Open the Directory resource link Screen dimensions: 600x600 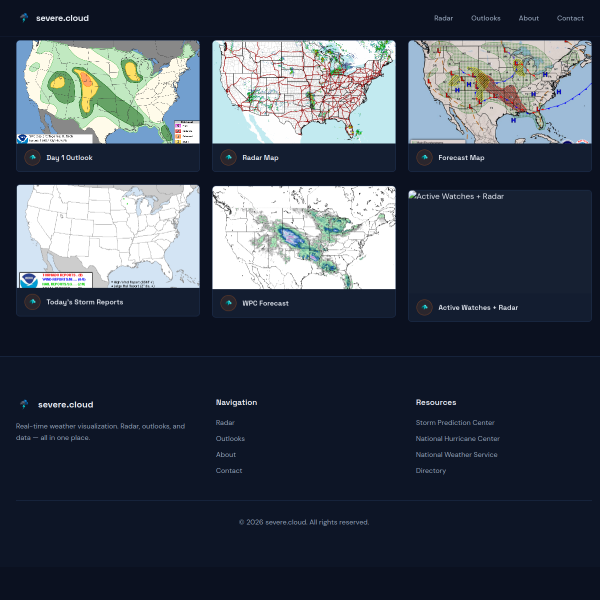tap(430, 471)
